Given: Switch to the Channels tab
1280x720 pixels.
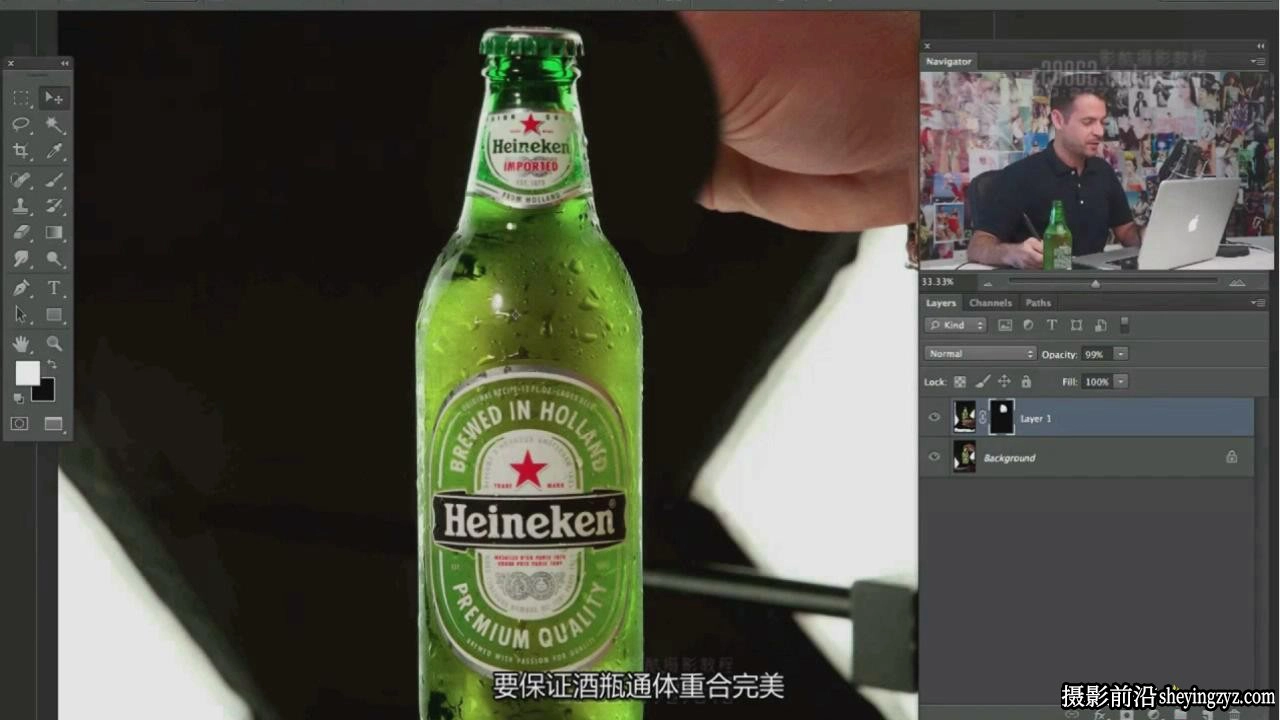Looking at the screenshot, I should click(990, 303).
